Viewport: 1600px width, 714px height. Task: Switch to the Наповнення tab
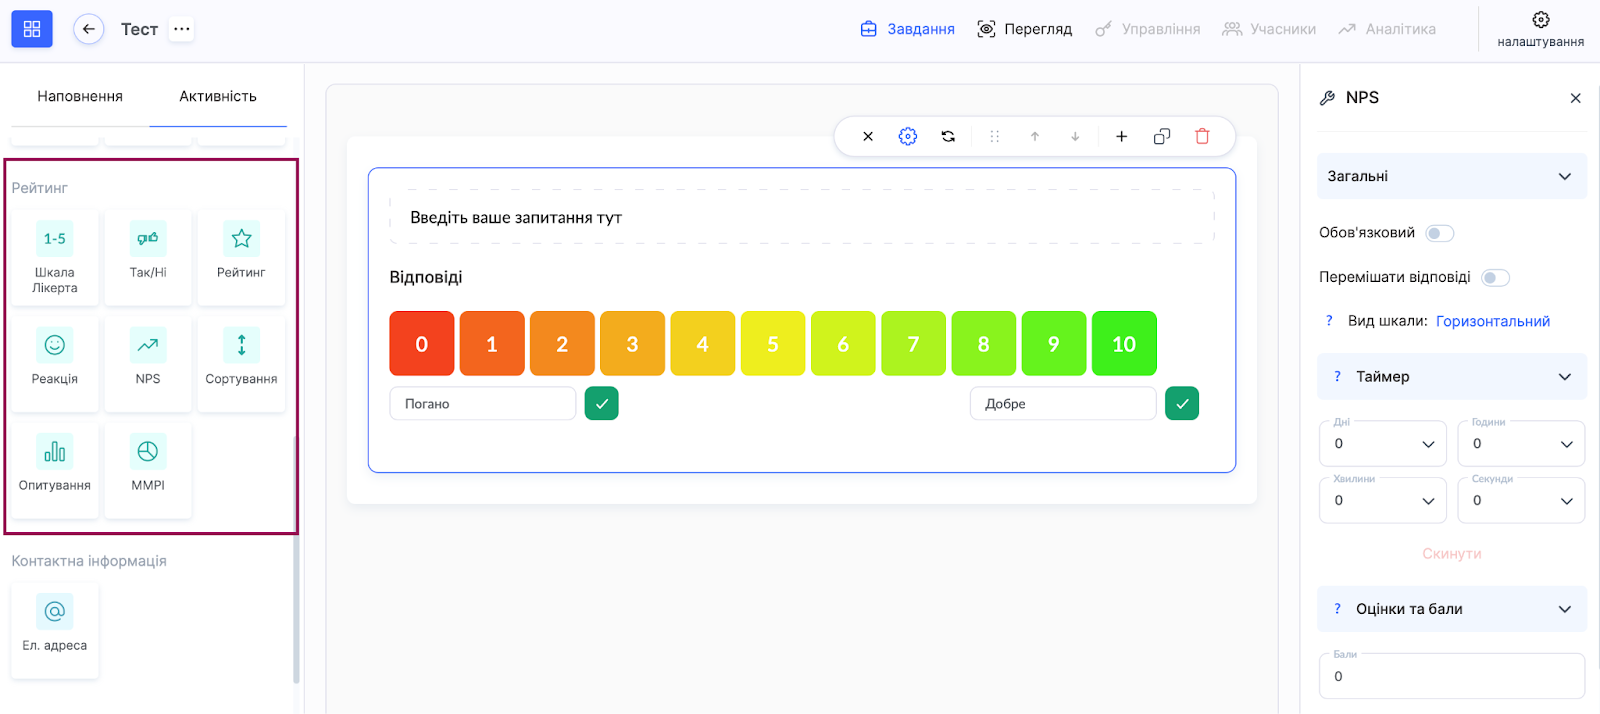(80, 96)
